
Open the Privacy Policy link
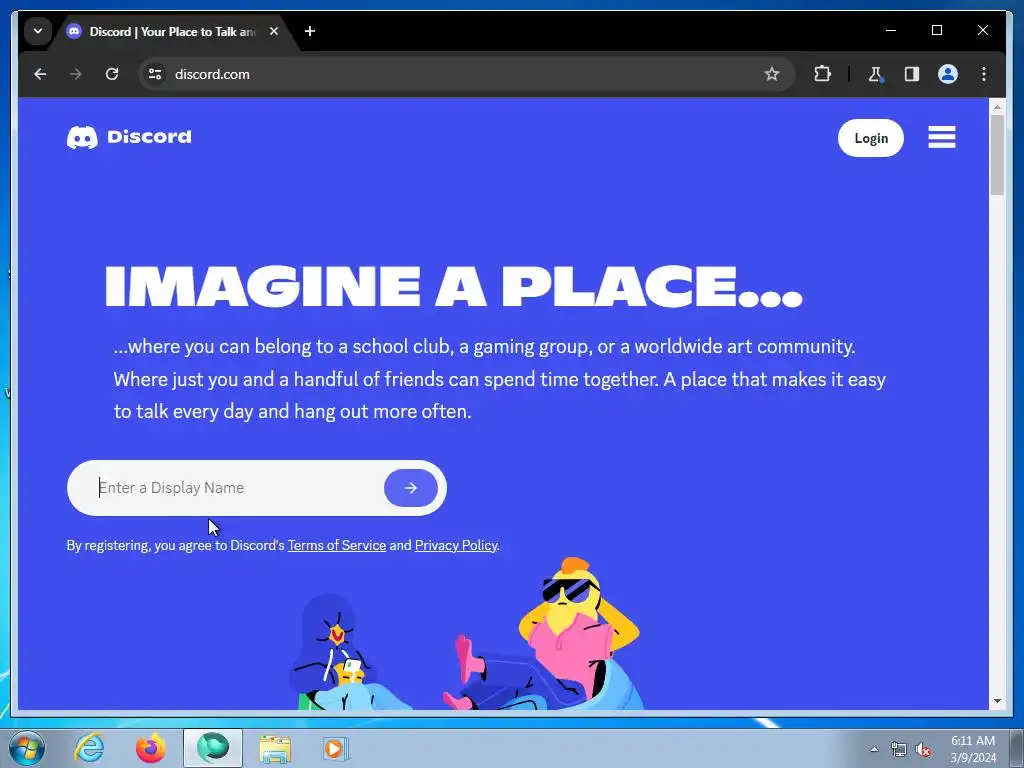point(456,545)
